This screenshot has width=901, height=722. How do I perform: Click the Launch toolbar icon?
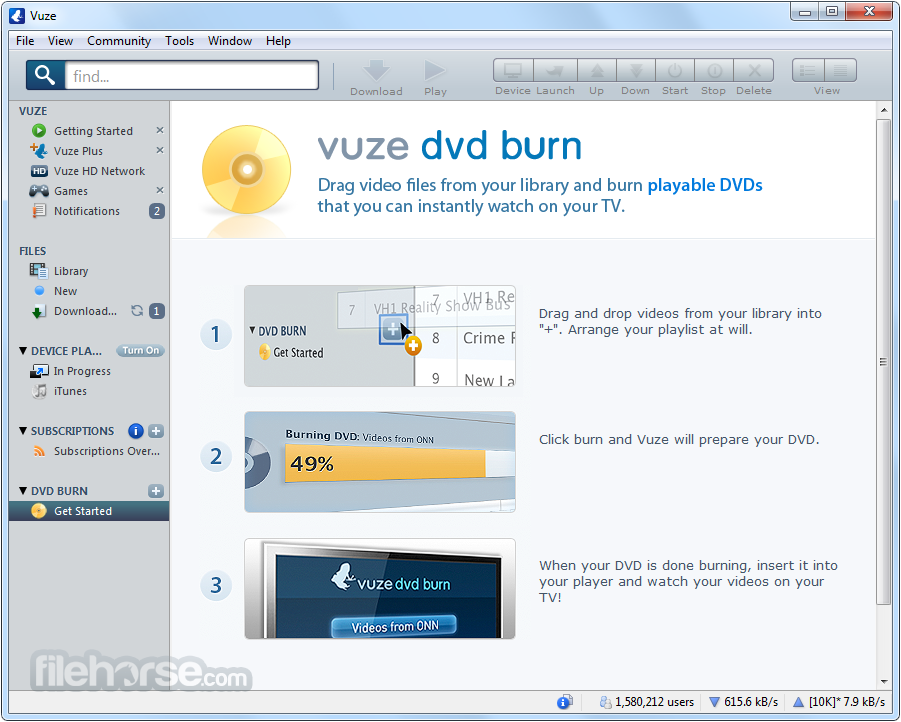tap(555, 71)
